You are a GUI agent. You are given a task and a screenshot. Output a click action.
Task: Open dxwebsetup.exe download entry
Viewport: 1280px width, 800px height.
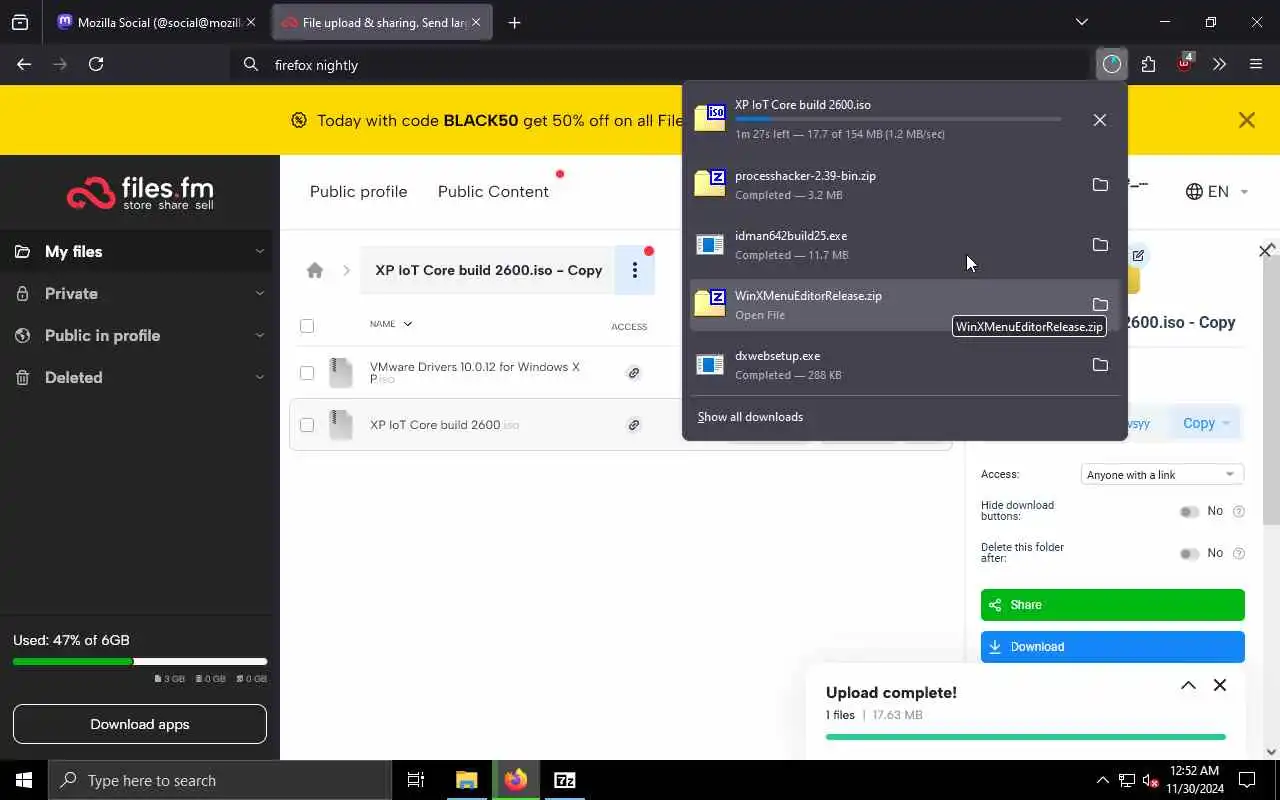883,365
